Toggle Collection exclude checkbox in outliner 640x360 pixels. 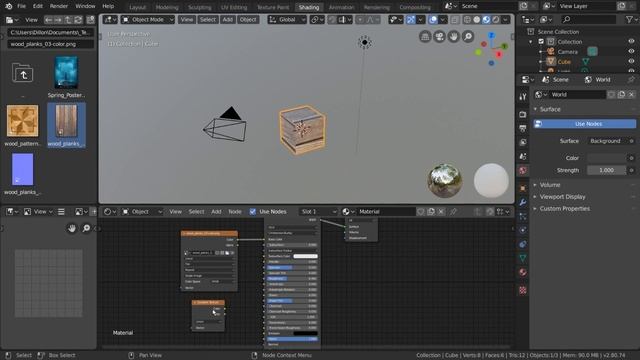541,41
